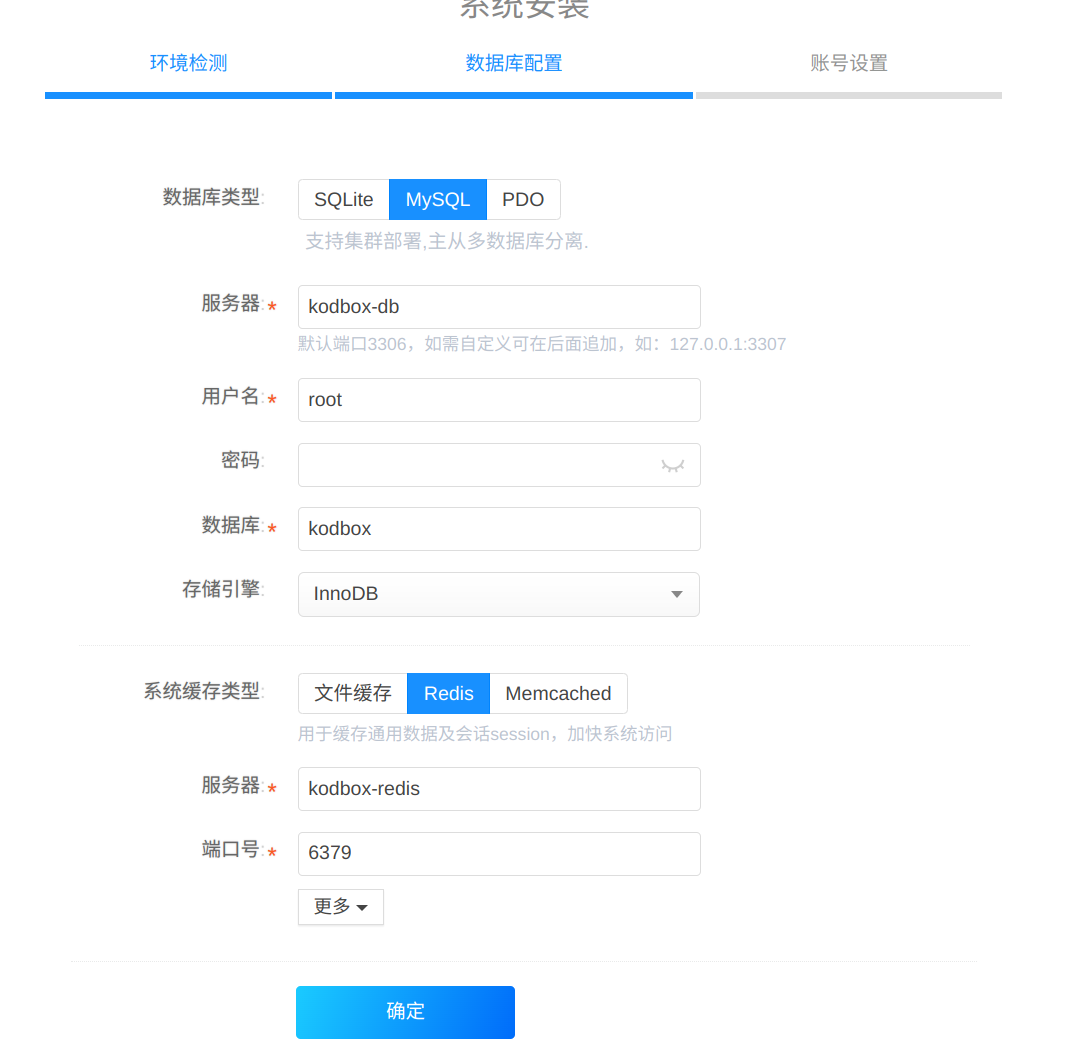Click the 确定 confirm button
Image resolution: width=1083 pixels, height=1041 pixels.
pyautogui.click(x=405, y=1012)
